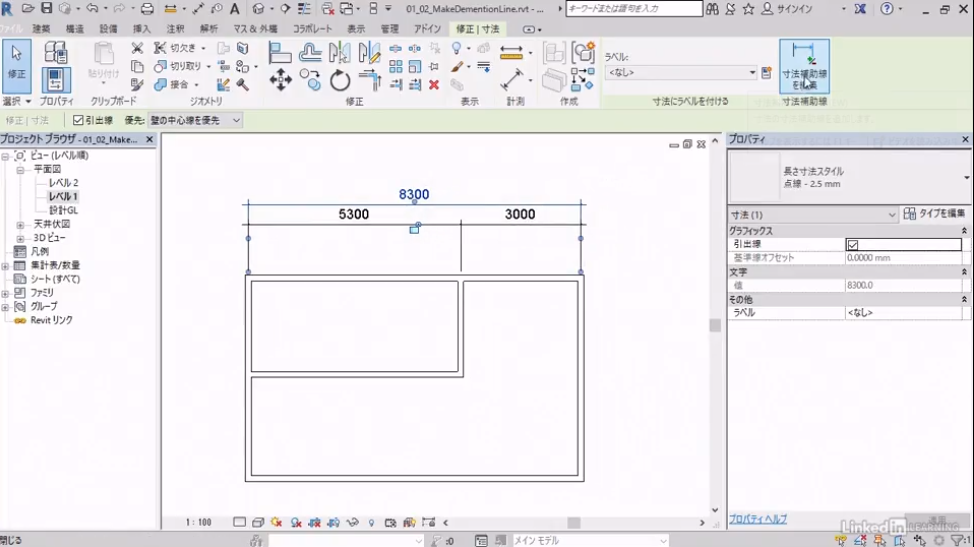The image size is (974, 547).
Task: Open the 注釈 ribbon tab
Action: [x=175, y=29]
